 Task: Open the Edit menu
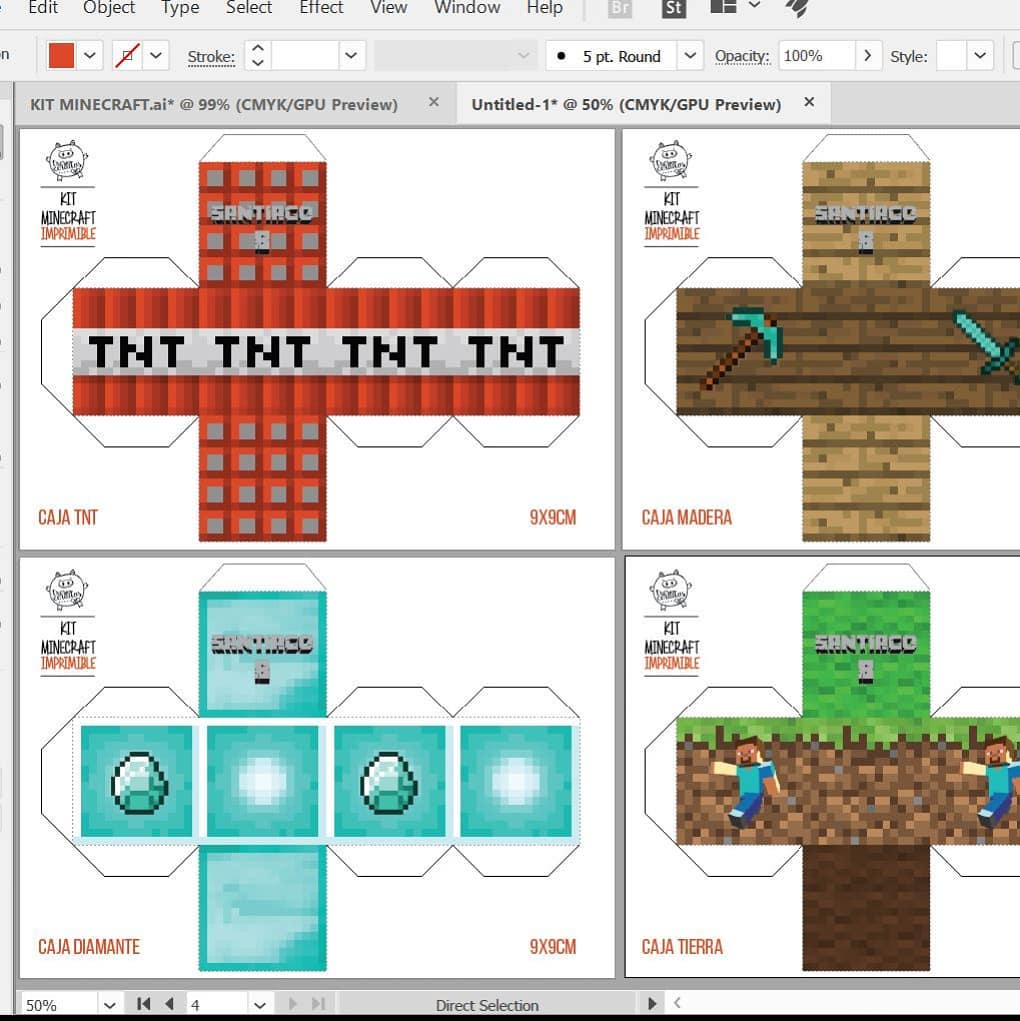click(43, 8)
